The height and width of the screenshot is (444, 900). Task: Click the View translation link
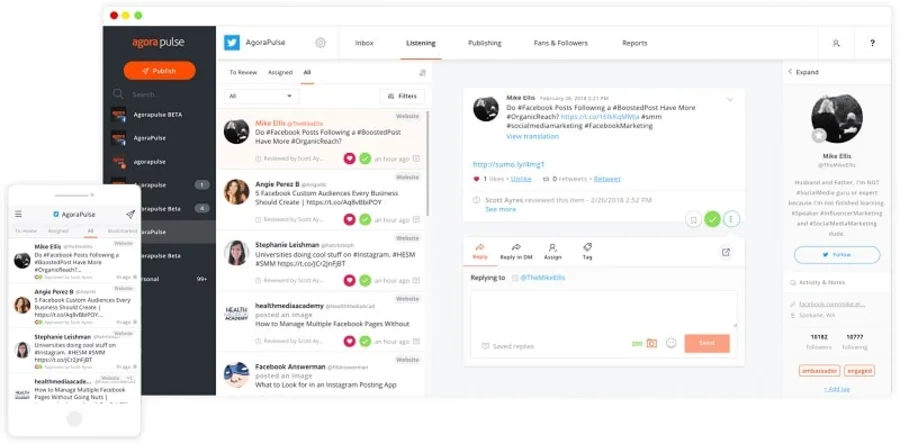pos(532,136)
